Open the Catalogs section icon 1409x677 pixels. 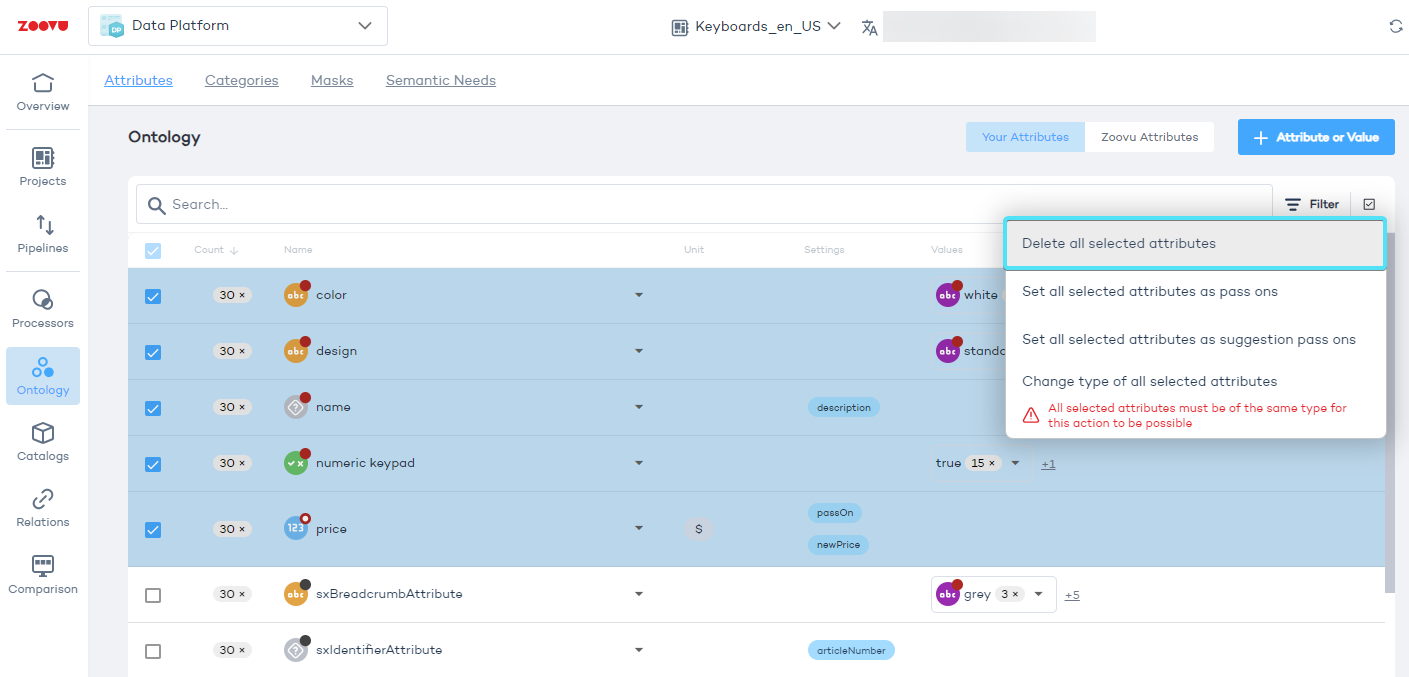(43, 433)
